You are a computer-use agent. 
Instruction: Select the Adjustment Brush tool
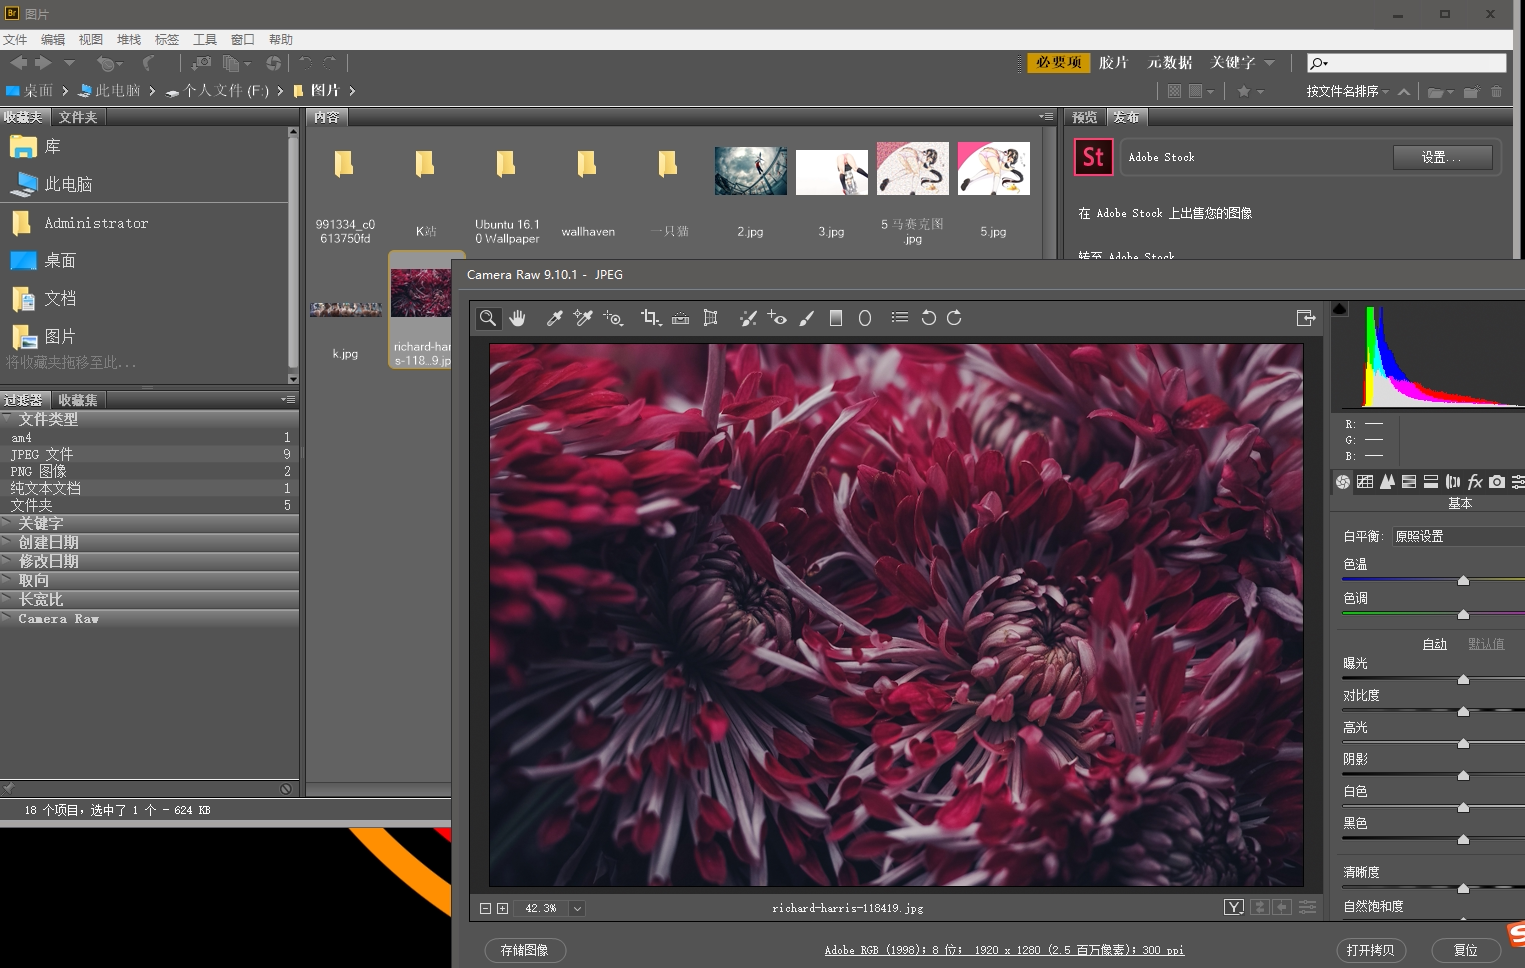[807, 318]
